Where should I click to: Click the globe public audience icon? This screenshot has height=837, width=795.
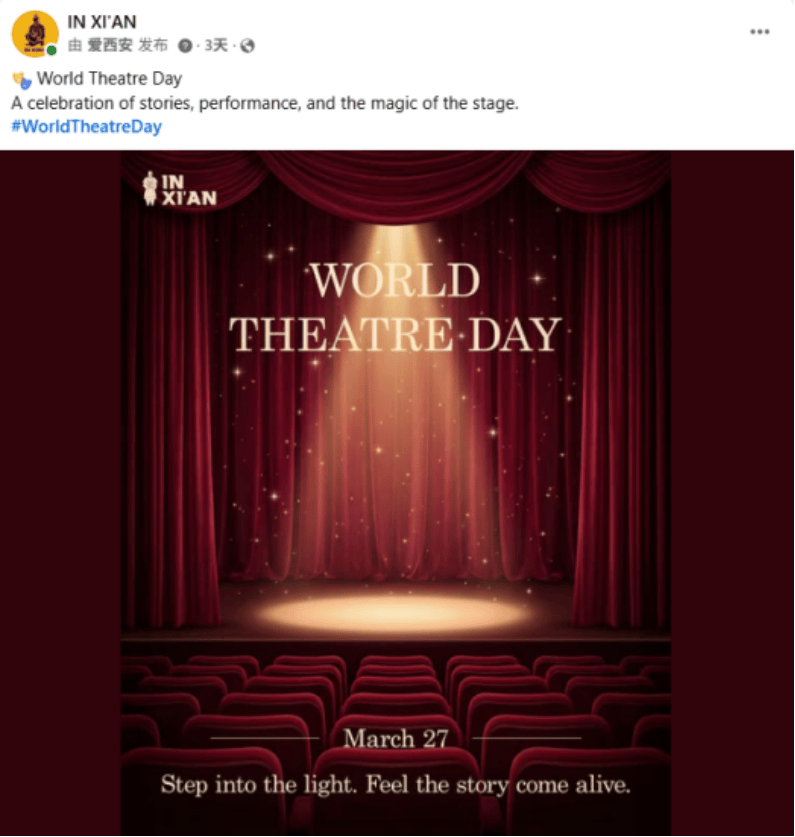click(248, 45)
